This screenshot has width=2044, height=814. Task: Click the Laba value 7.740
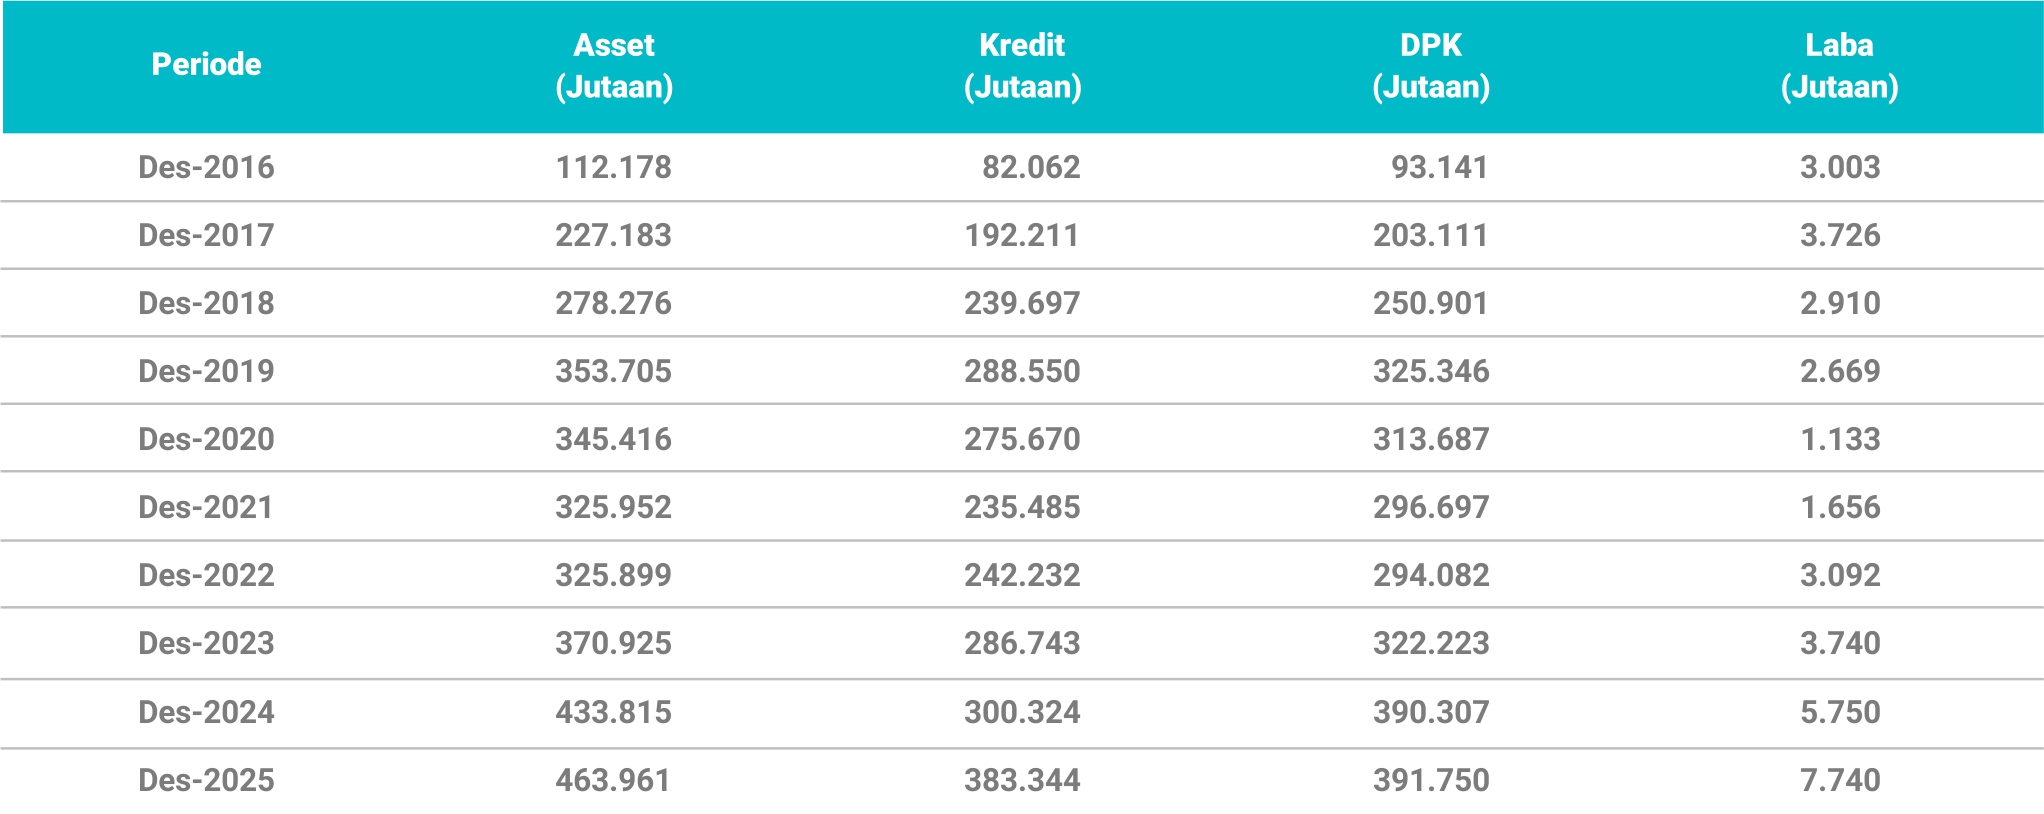coord(1840,780)
